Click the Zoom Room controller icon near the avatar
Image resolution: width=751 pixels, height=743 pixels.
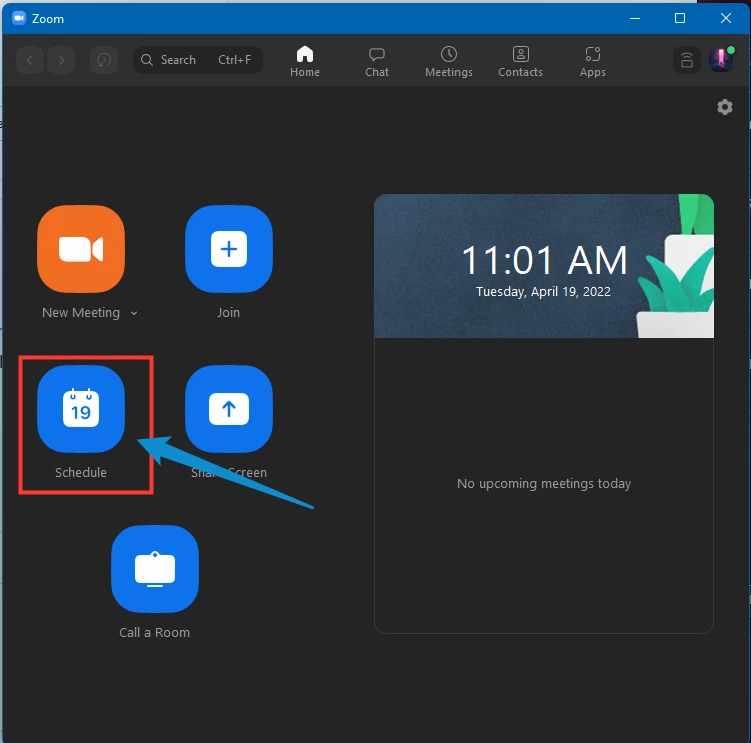[687, 60]
